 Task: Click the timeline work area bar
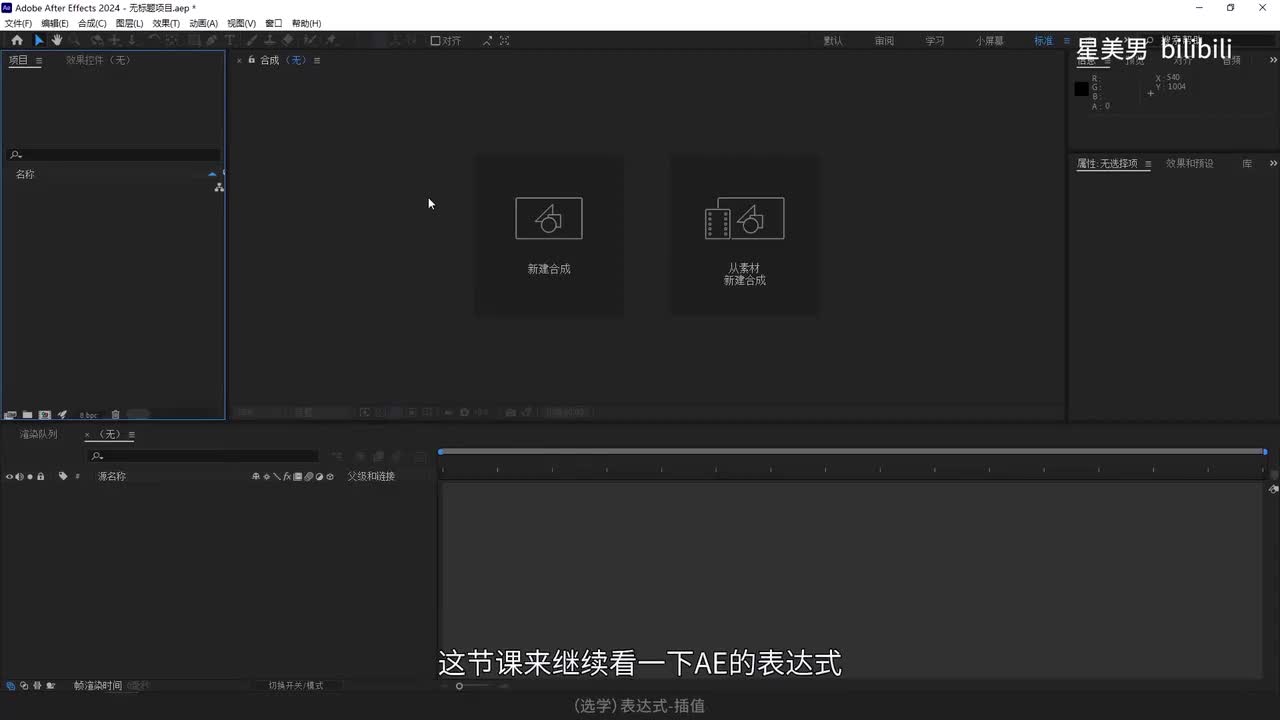(x=852, y=452)
